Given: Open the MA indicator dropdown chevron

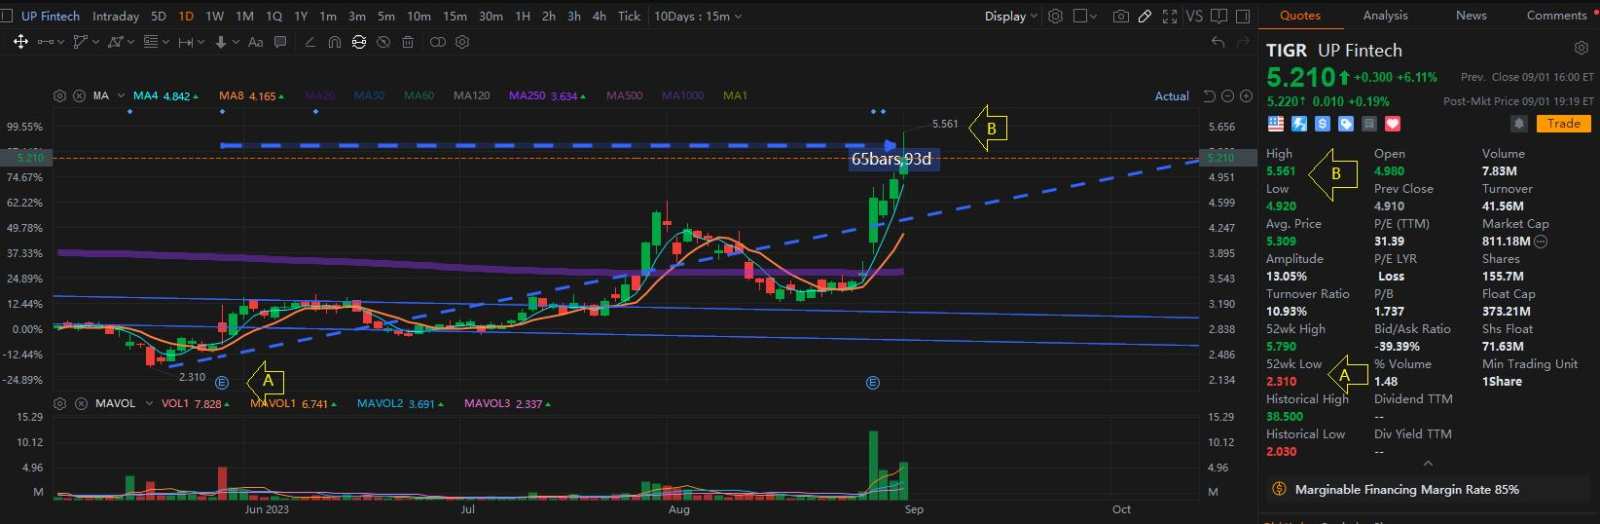Looking at the screenshot, I should point(121,96).
